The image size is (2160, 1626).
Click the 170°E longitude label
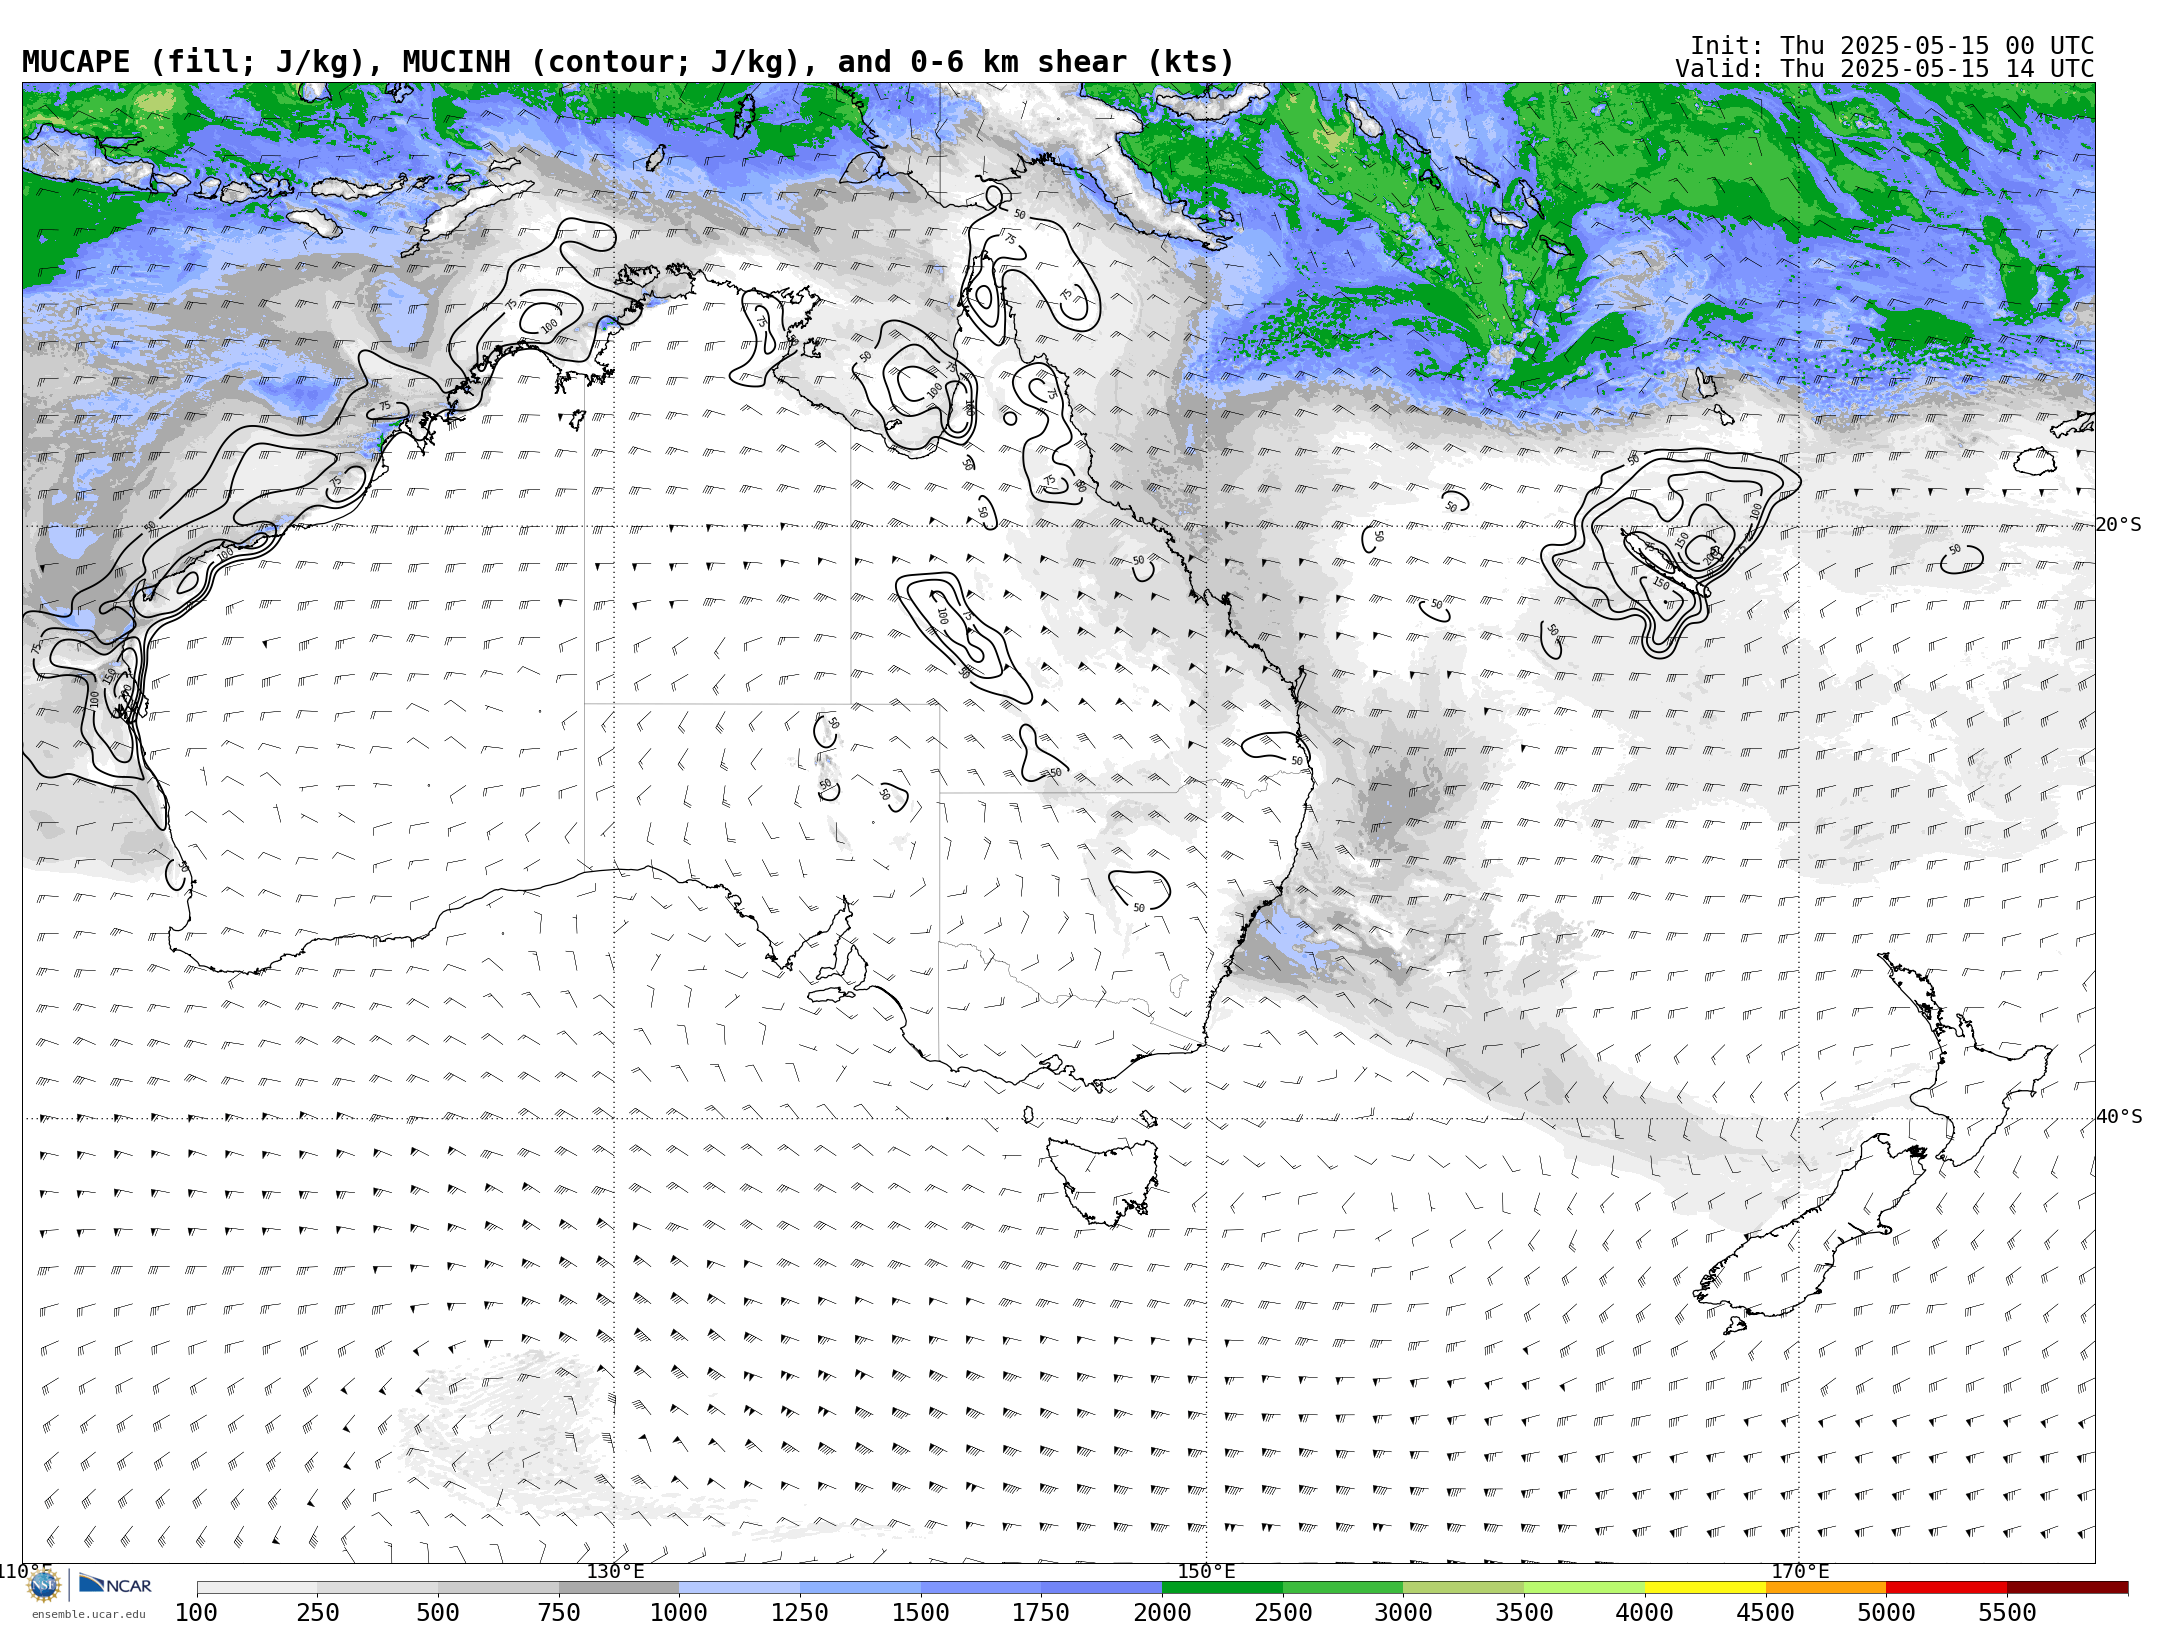click(1800, 1571)
